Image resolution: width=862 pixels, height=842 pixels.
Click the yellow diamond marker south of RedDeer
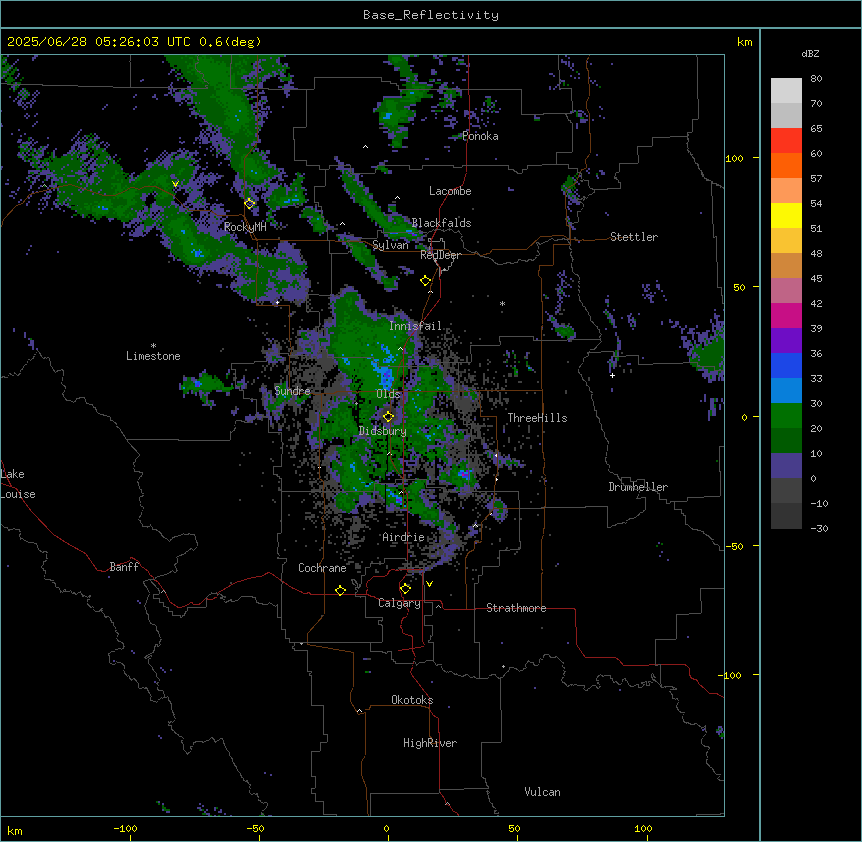(x=426, y=281)
